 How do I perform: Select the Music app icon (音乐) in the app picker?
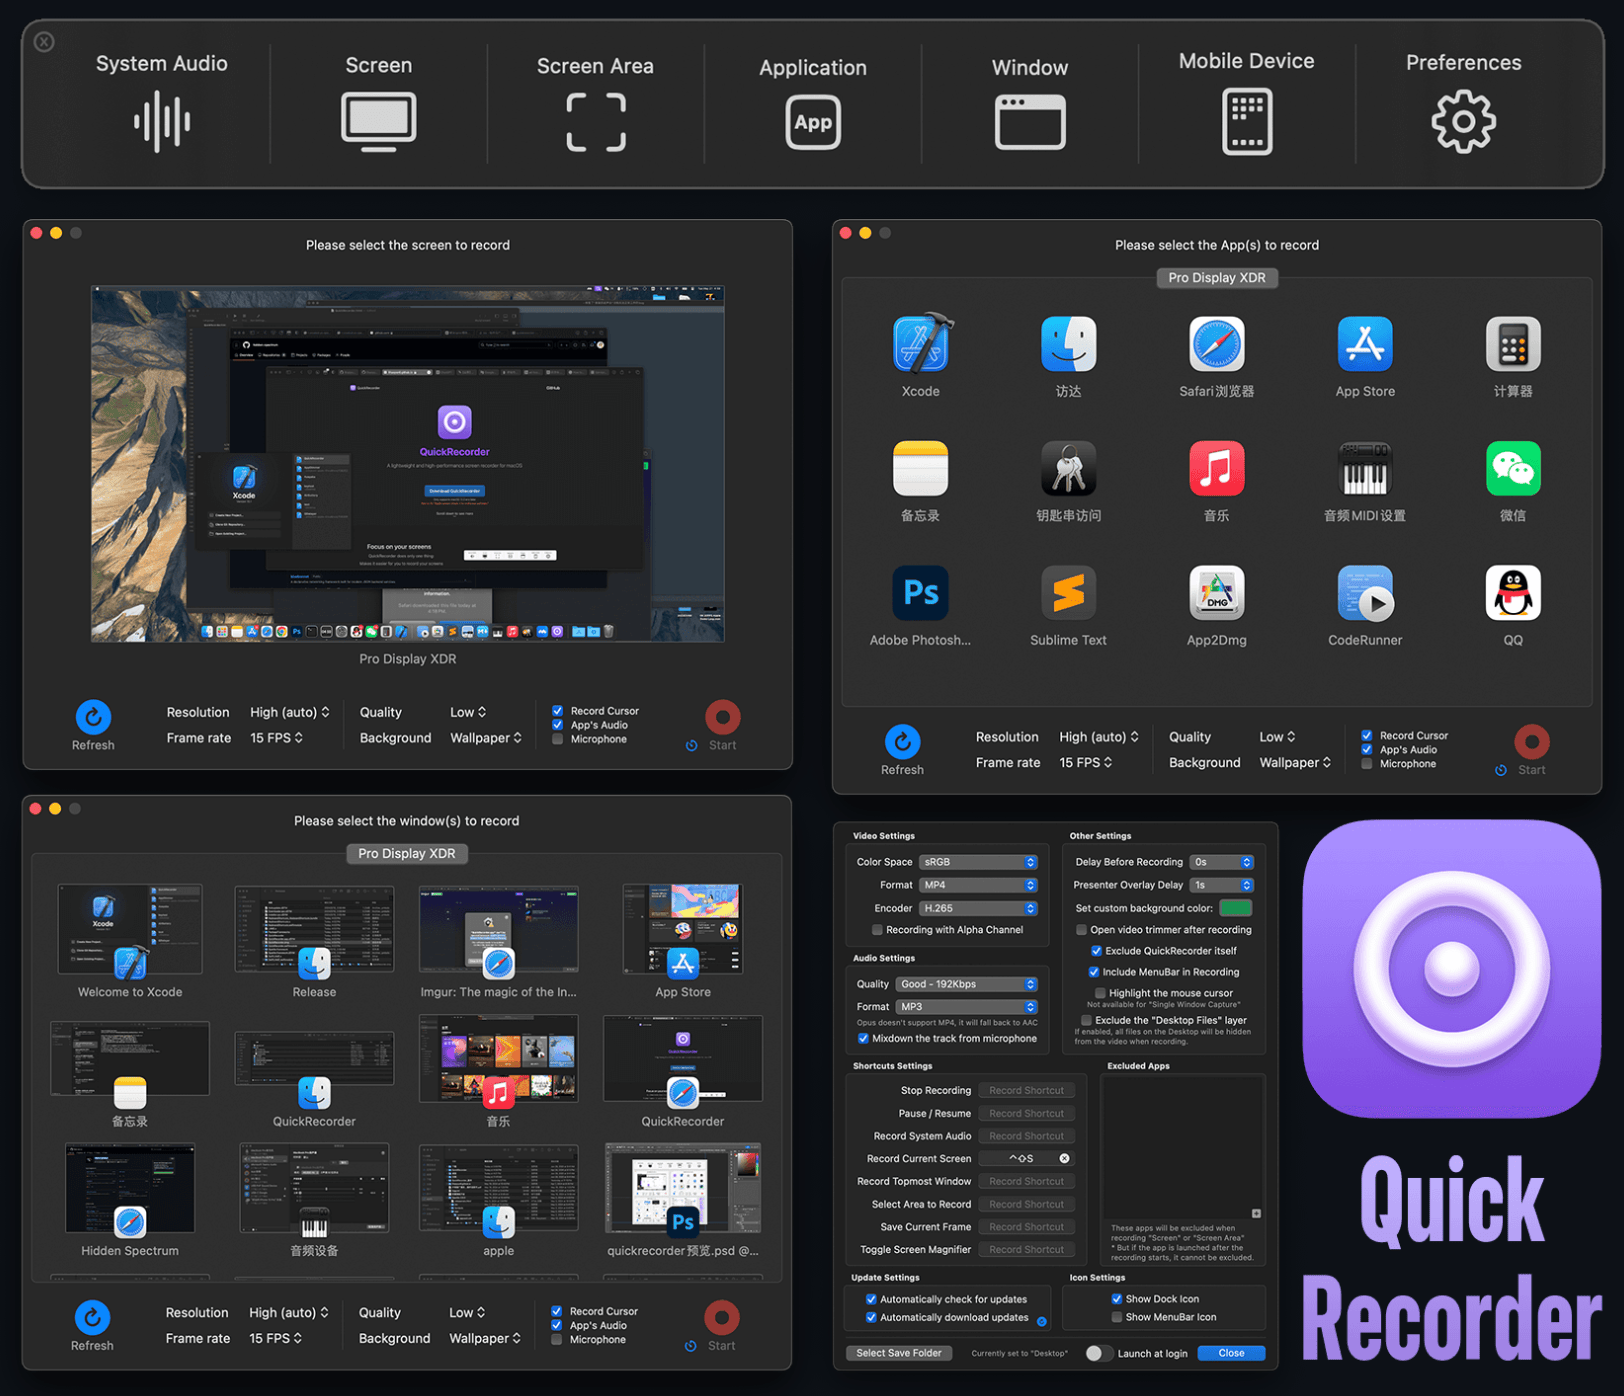[1216, 469]
